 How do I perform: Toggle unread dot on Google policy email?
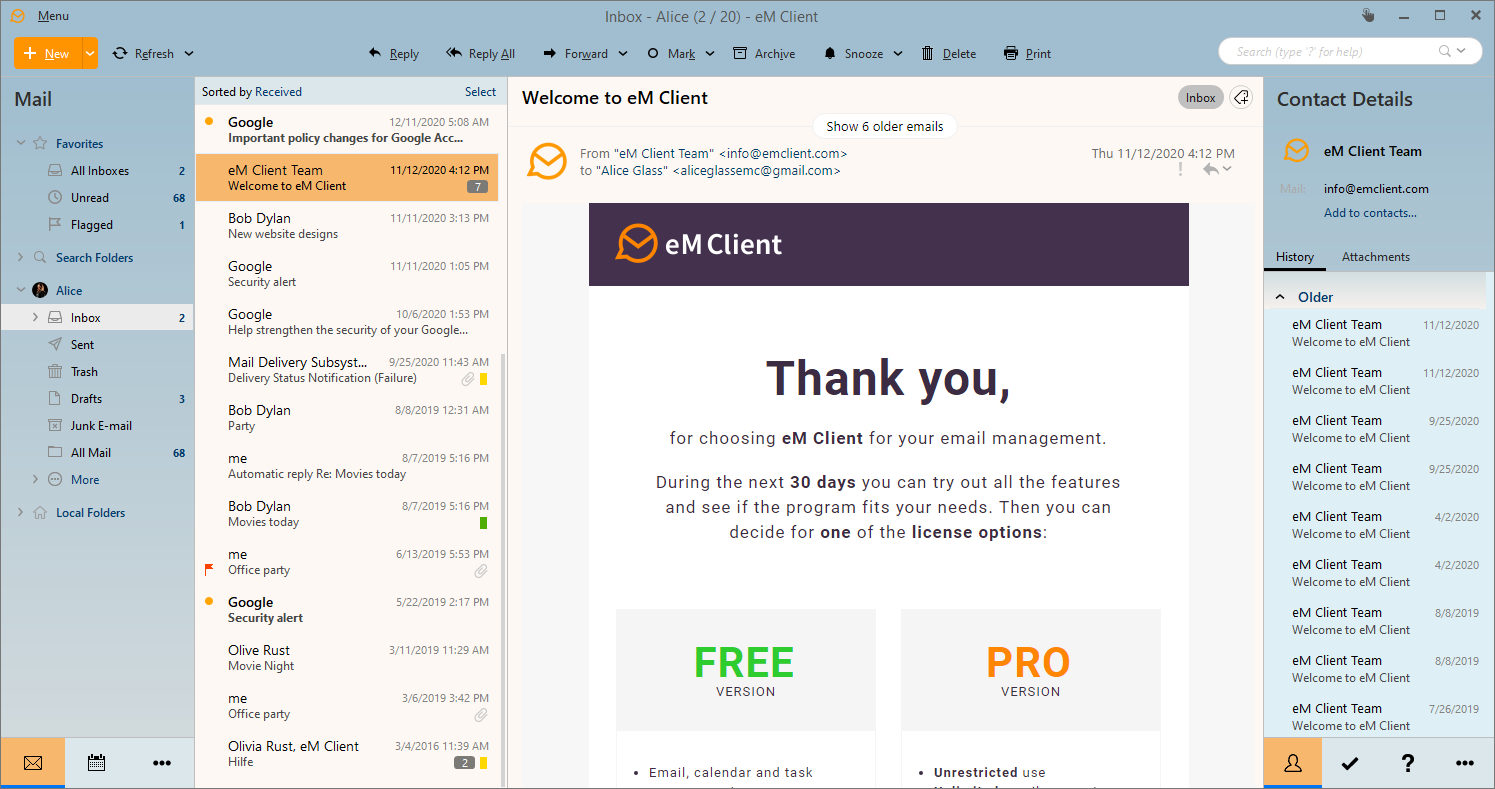(x=209, y=122)
